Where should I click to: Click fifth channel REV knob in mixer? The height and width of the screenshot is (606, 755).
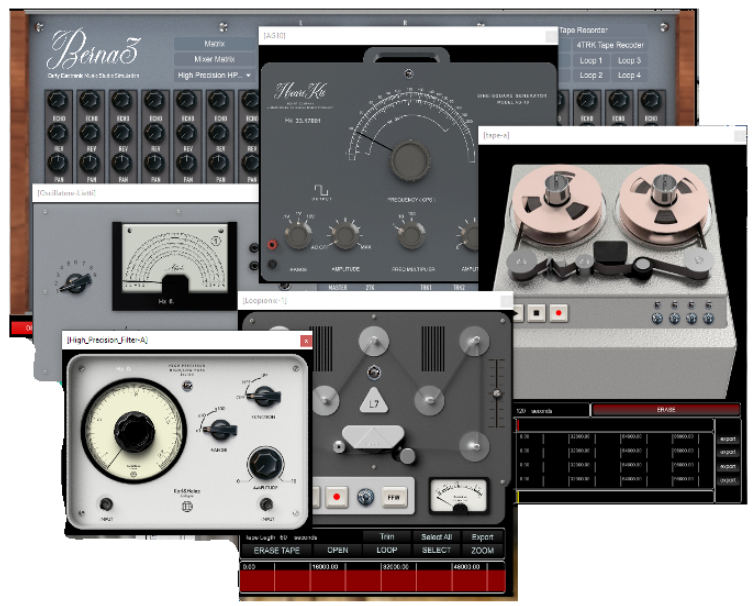point(186,132)
